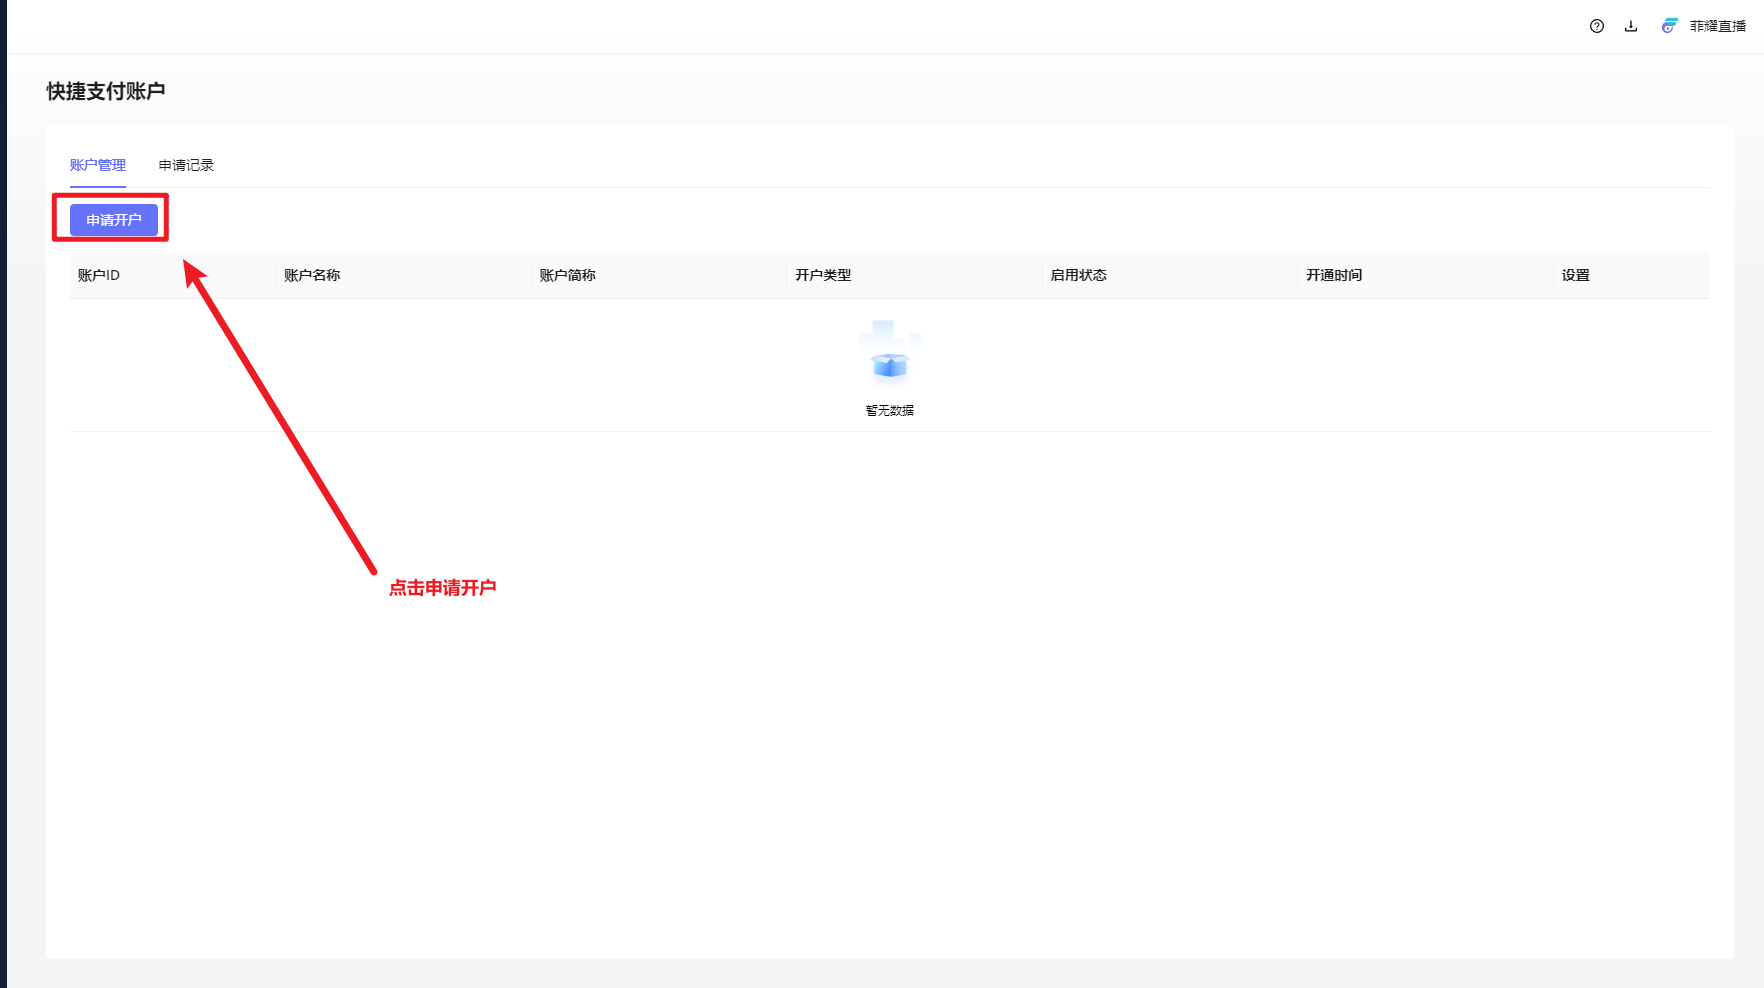Viewport: 1764px width, 988px height.
Task: Click the 启用状态 column header
Action: [x=1078, y=275]
